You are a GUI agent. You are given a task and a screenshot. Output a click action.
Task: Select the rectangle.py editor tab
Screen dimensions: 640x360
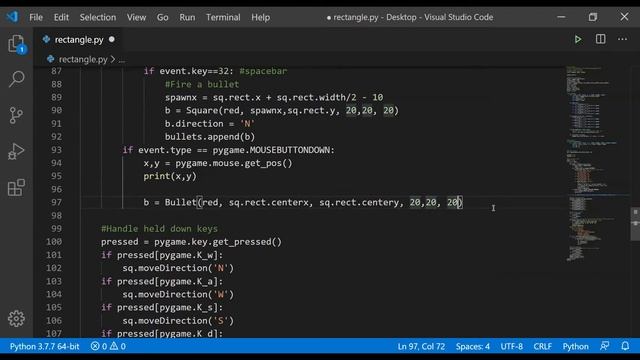[x=79, y=40]
